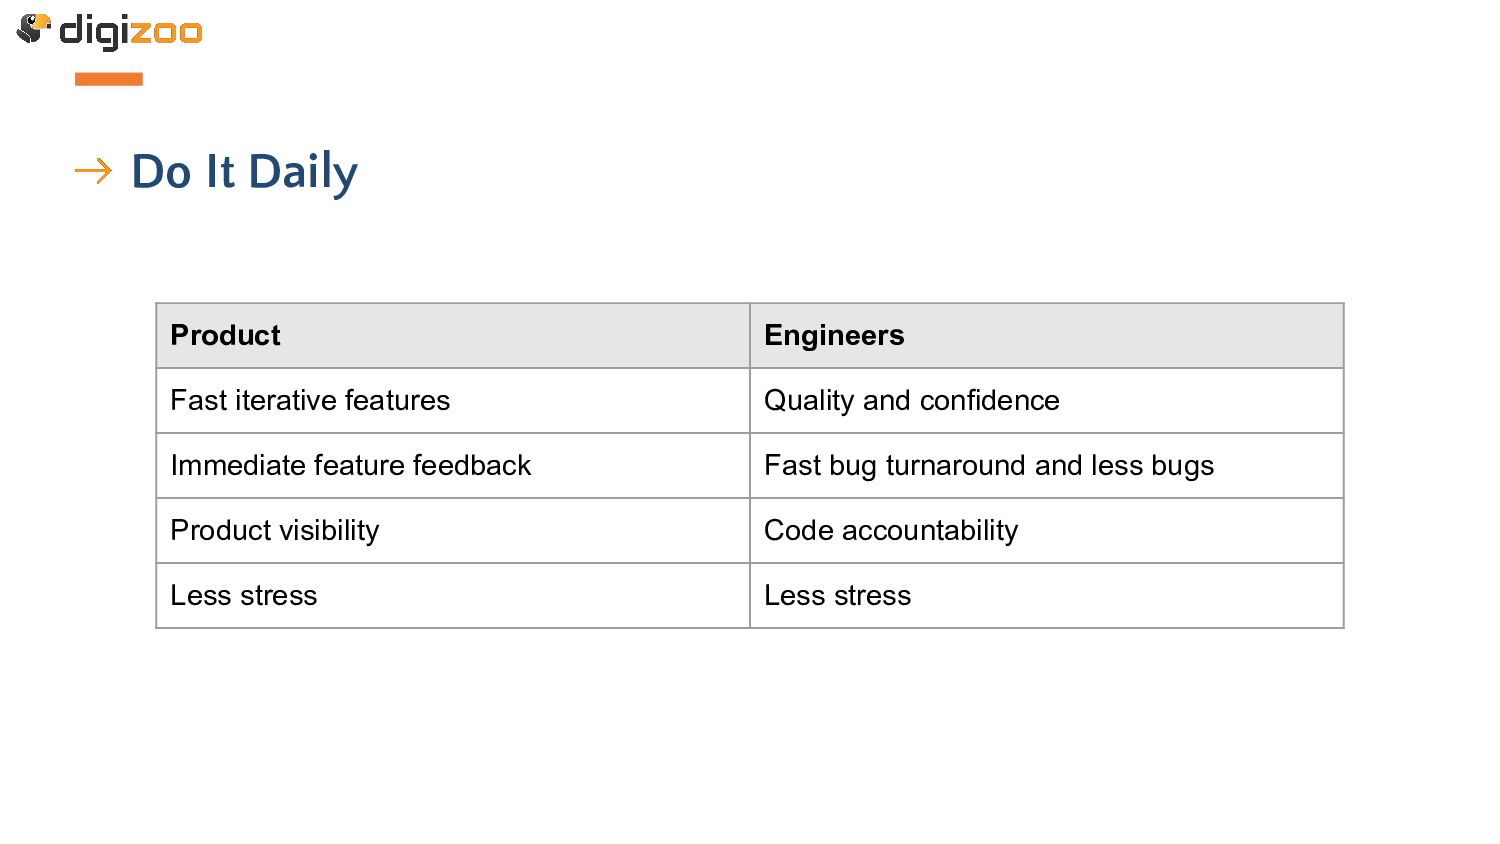
Task: Click the digizoo wordmark text
Action: tap(131, 32)
